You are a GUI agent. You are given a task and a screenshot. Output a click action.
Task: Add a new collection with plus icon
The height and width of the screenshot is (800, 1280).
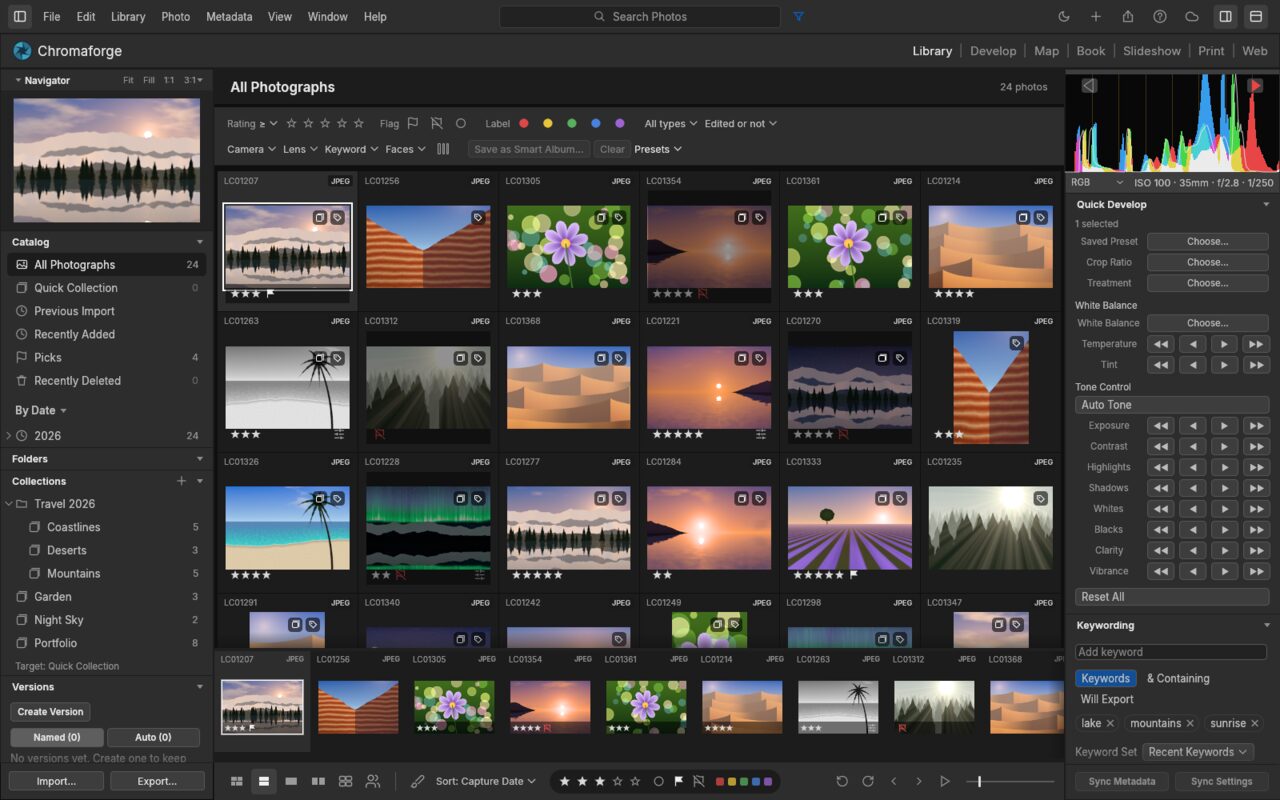pos(181,481)
